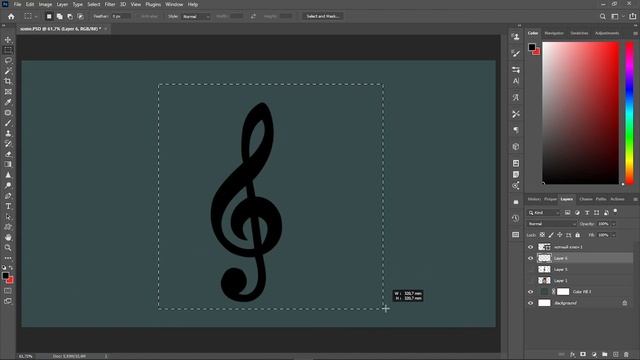Open the Share icon at top right
Viewport: 640px width, 360px height.
point(633,16)
